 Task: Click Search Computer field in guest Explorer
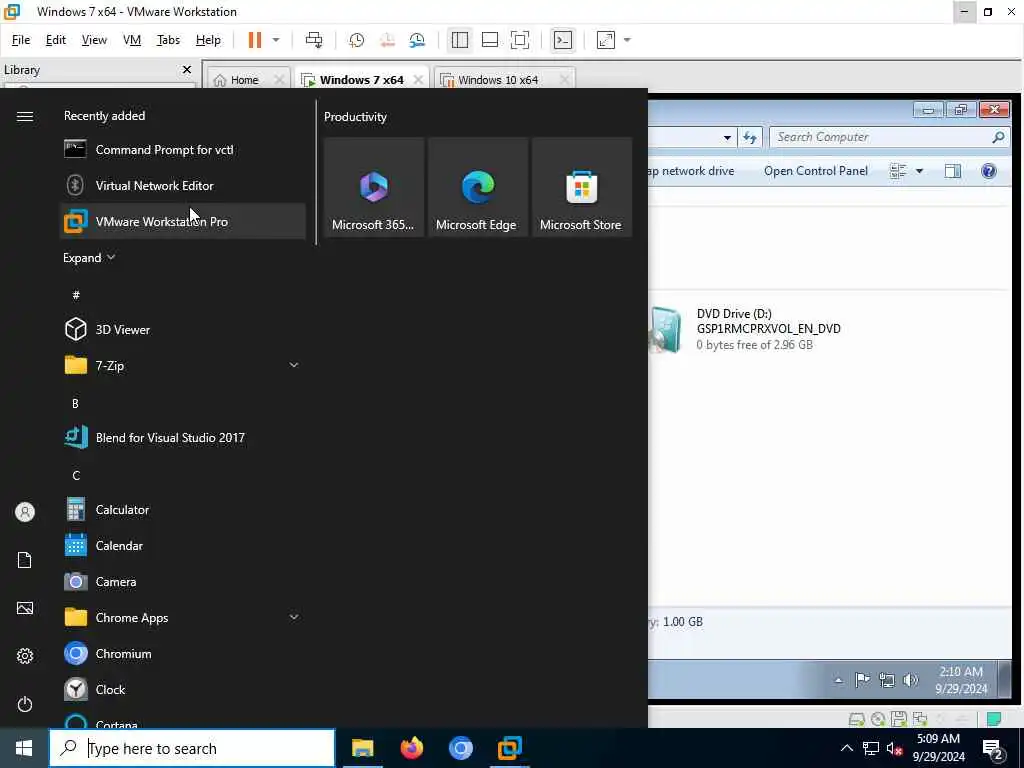tap(888, 137)
